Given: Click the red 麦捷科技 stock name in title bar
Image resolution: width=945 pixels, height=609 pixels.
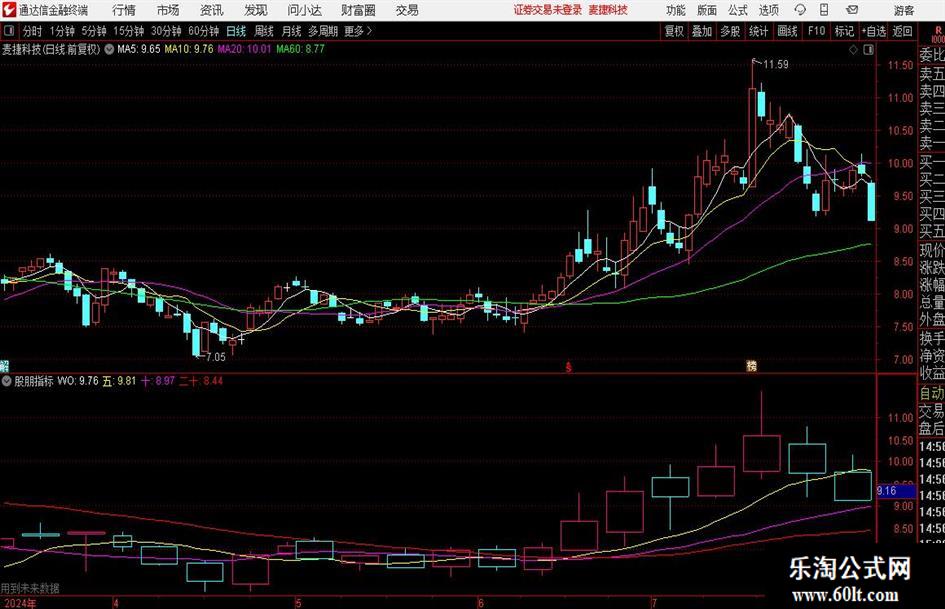Looking at the screenshot, I should (608, 10).
